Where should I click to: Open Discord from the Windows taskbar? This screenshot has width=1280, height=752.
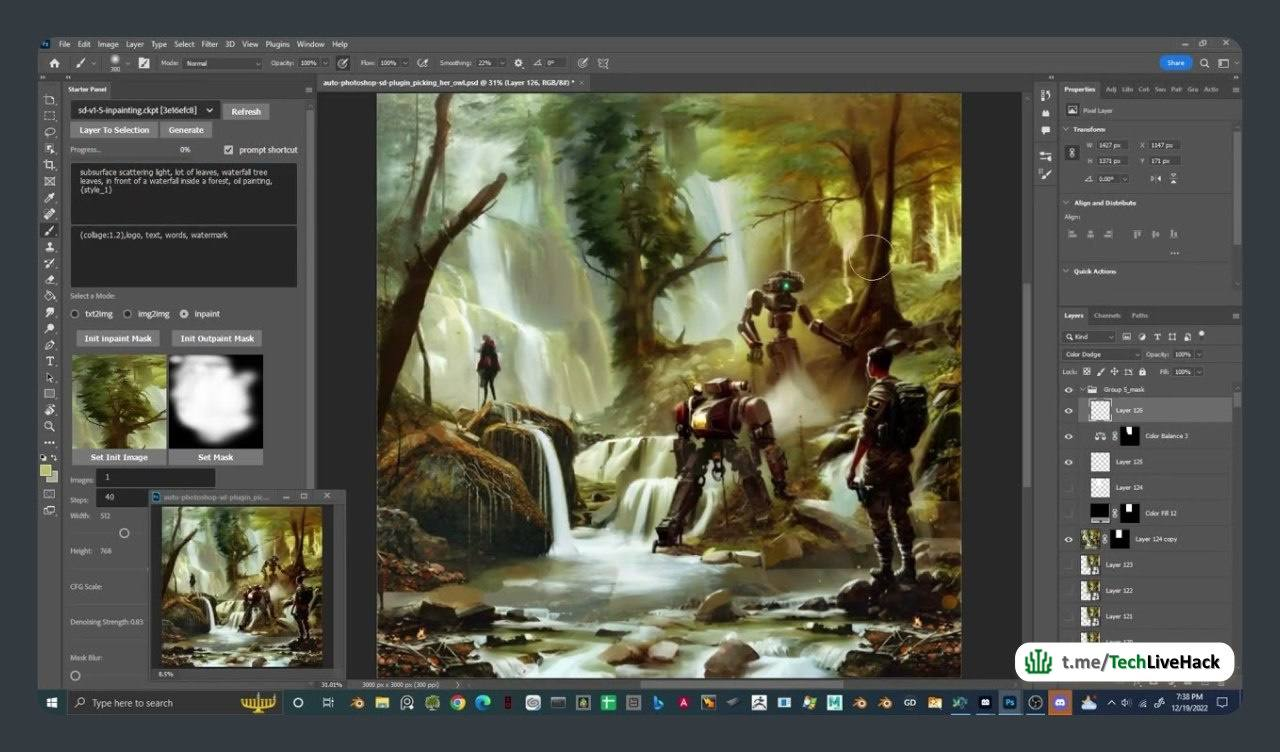coord(1061,703)
